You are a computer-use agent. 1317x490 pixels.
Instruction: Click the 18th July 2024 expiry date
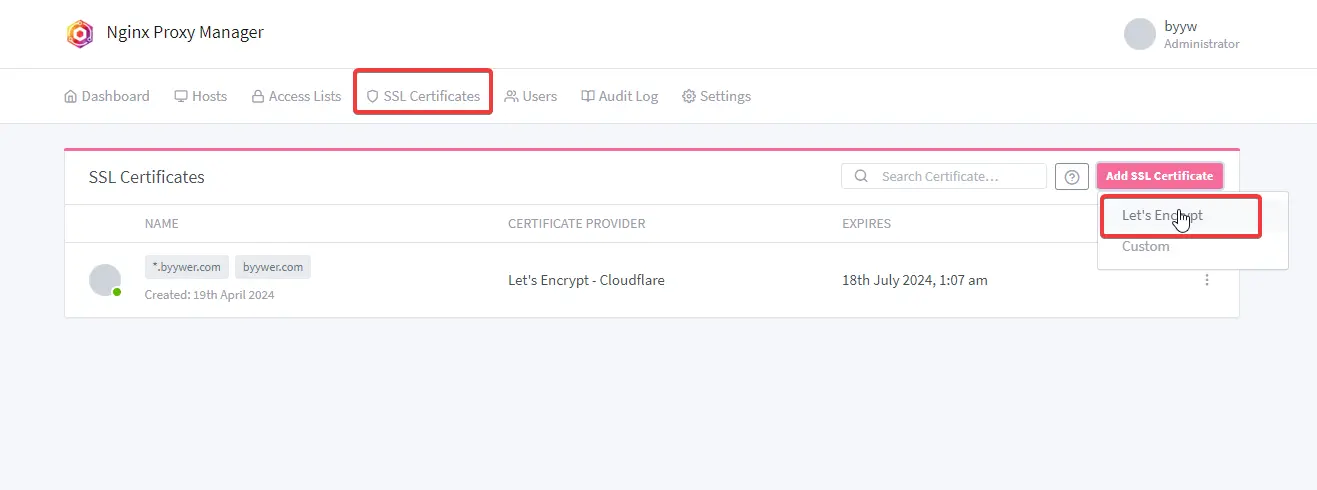click(915, 280)
